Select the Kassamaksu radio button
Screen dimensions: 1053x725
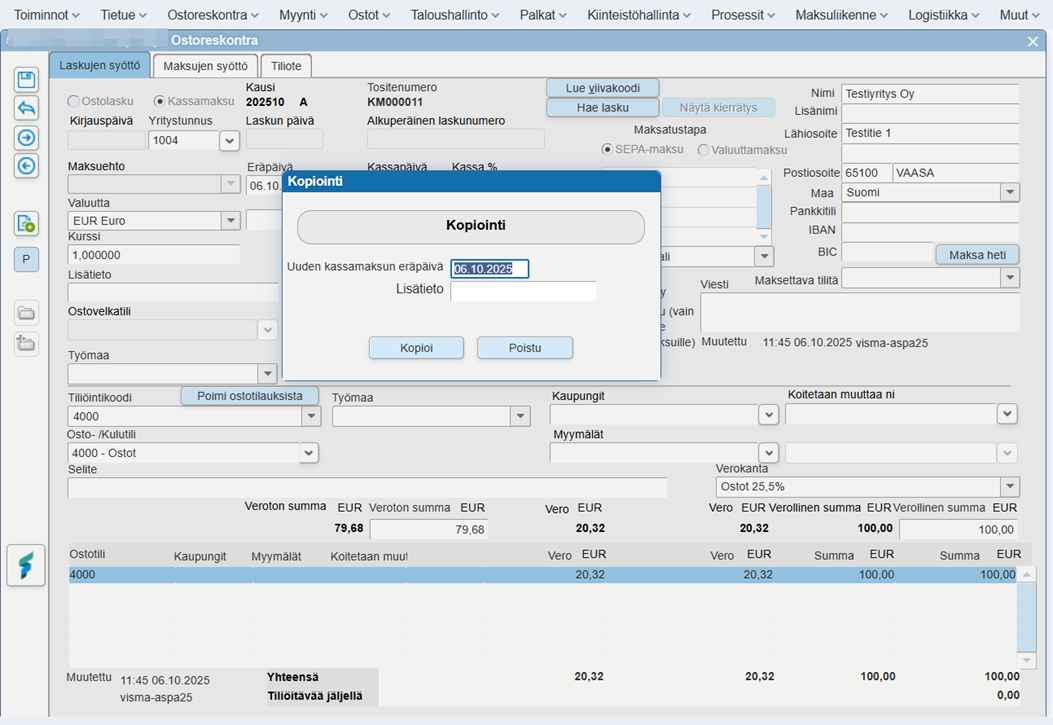160,101
